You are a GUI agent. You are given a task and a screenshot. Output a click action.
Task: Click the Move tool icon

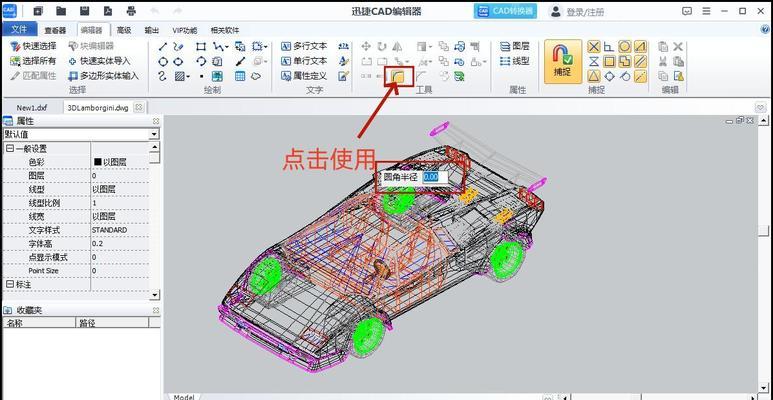(366, 46)
